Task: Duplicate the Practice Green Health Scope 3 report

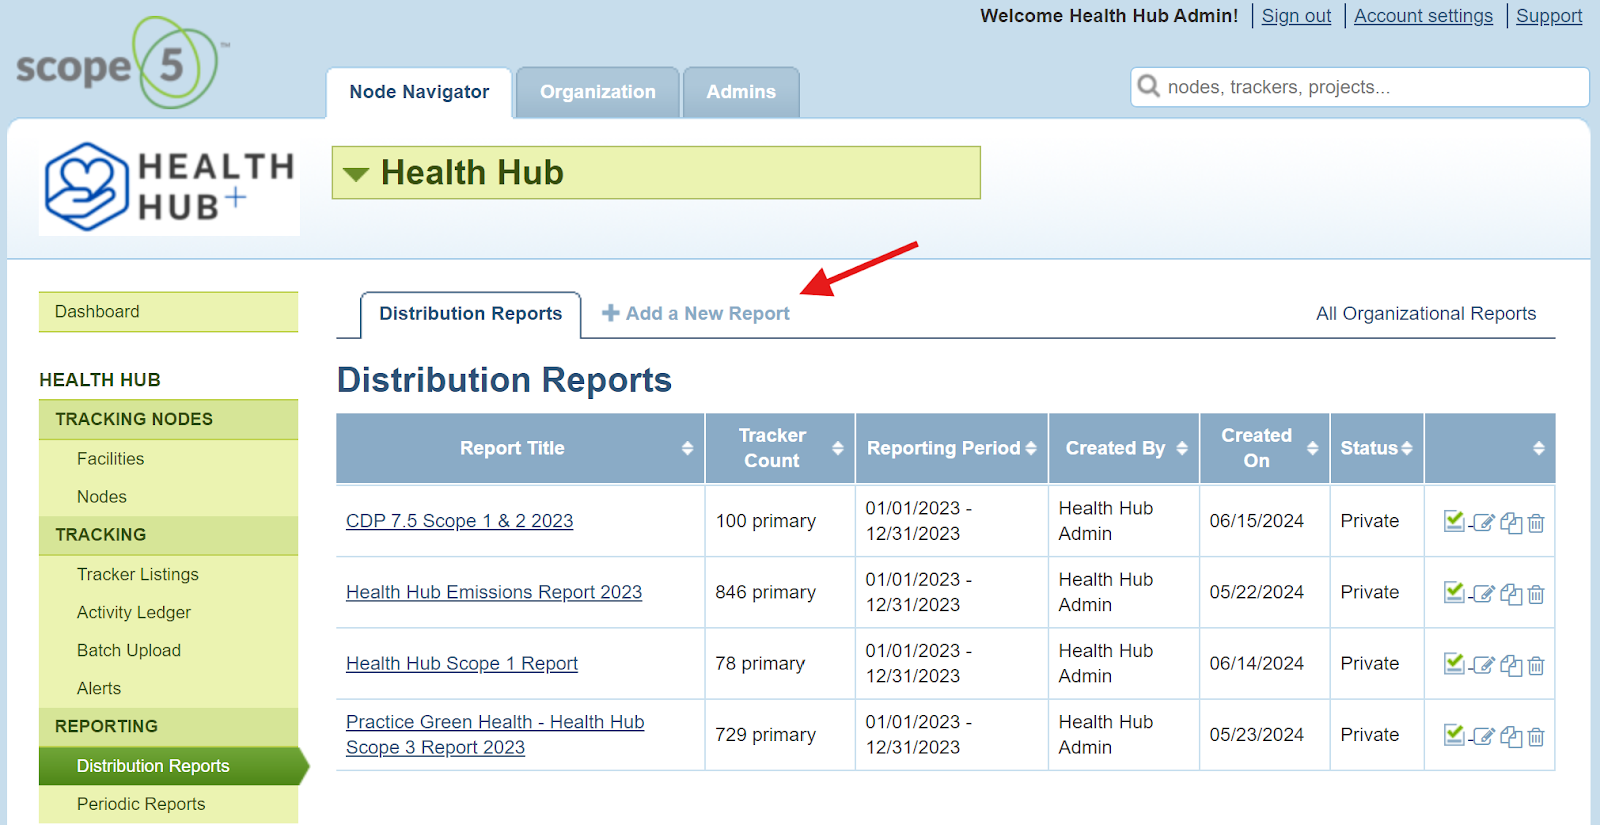Action: coord(1511,736)
